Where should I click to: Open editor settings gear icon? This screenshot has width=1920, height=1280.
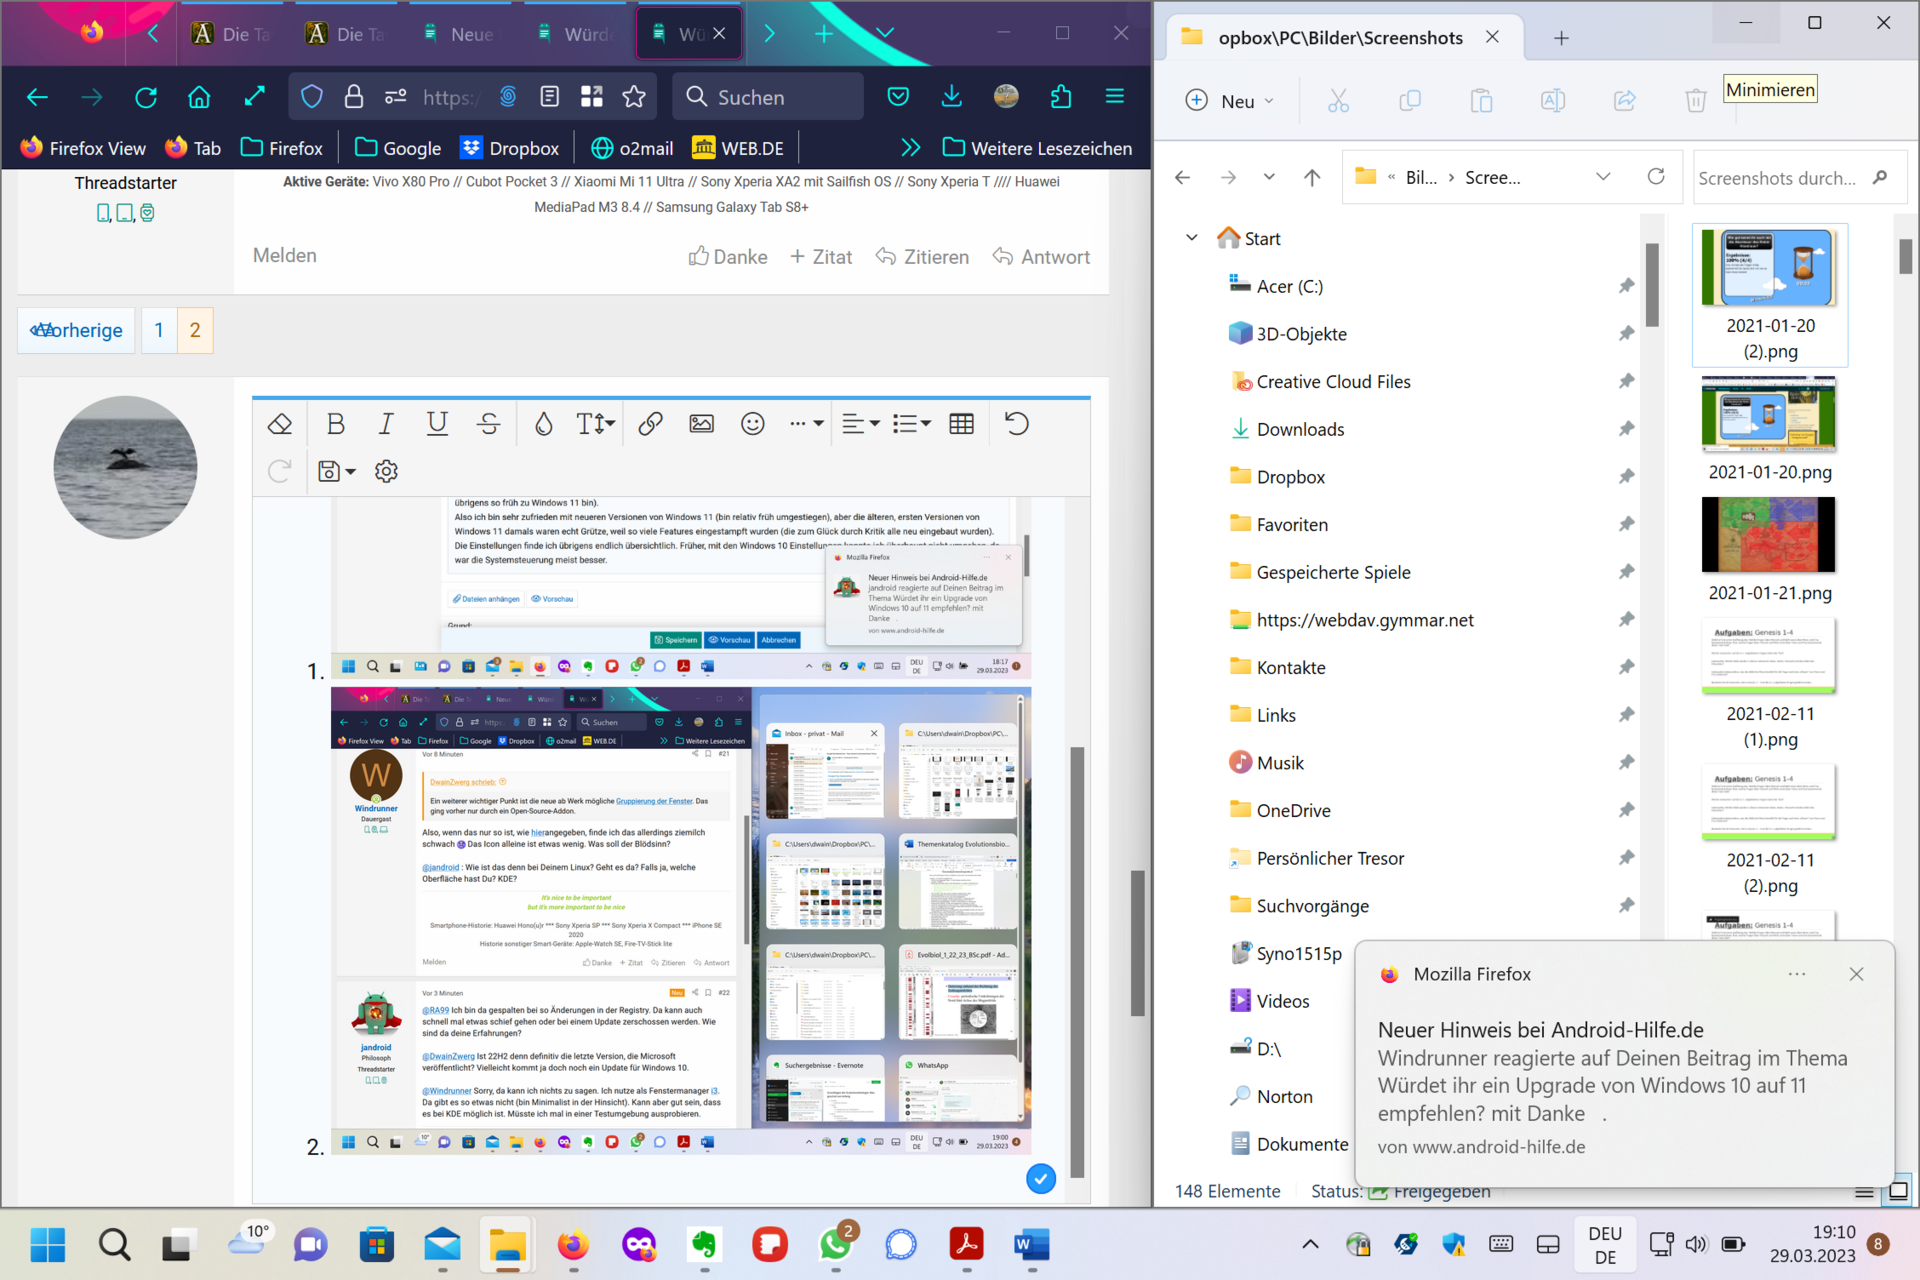click(386, 471)
